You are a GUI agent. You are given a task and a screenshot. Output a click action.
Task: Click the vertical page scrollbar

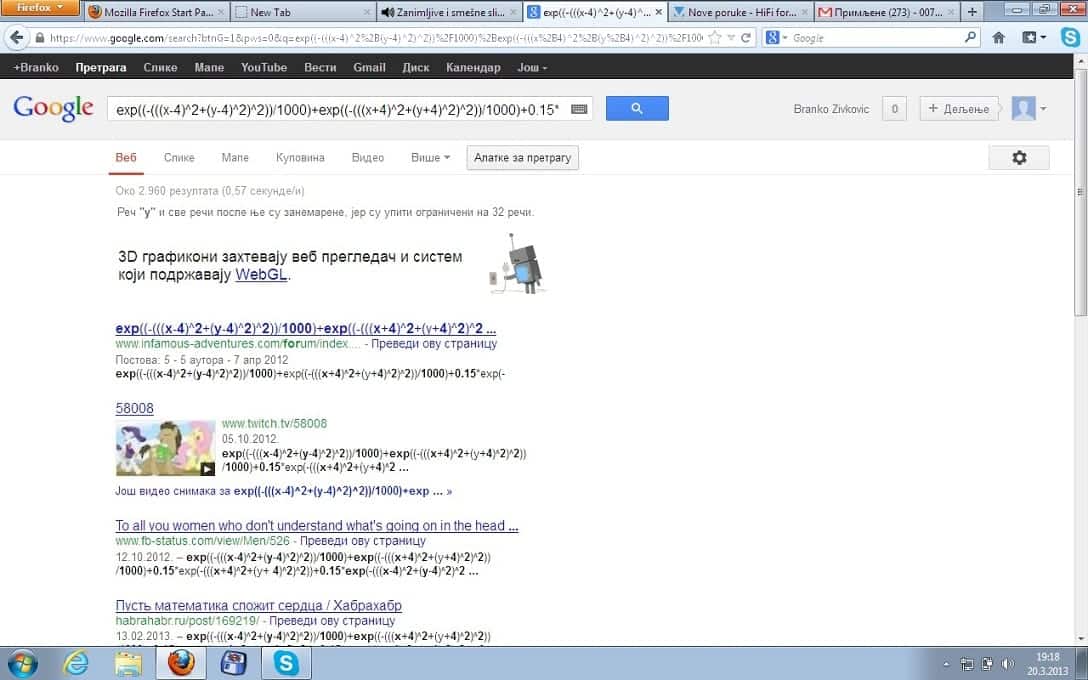click(1081, 192)
